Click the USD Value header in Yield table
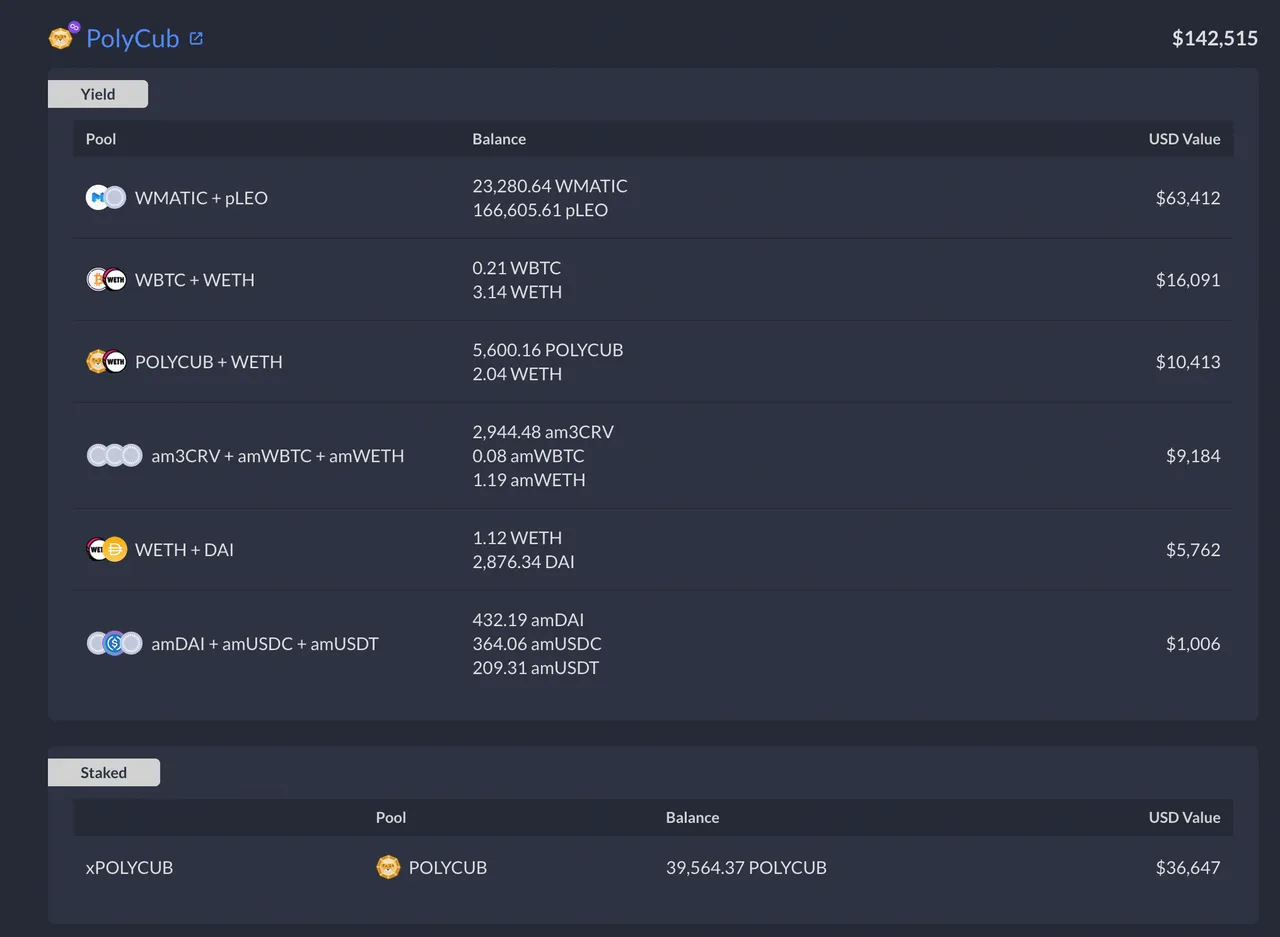This screenshot has width=1280, height=937. pos(1184,139)
